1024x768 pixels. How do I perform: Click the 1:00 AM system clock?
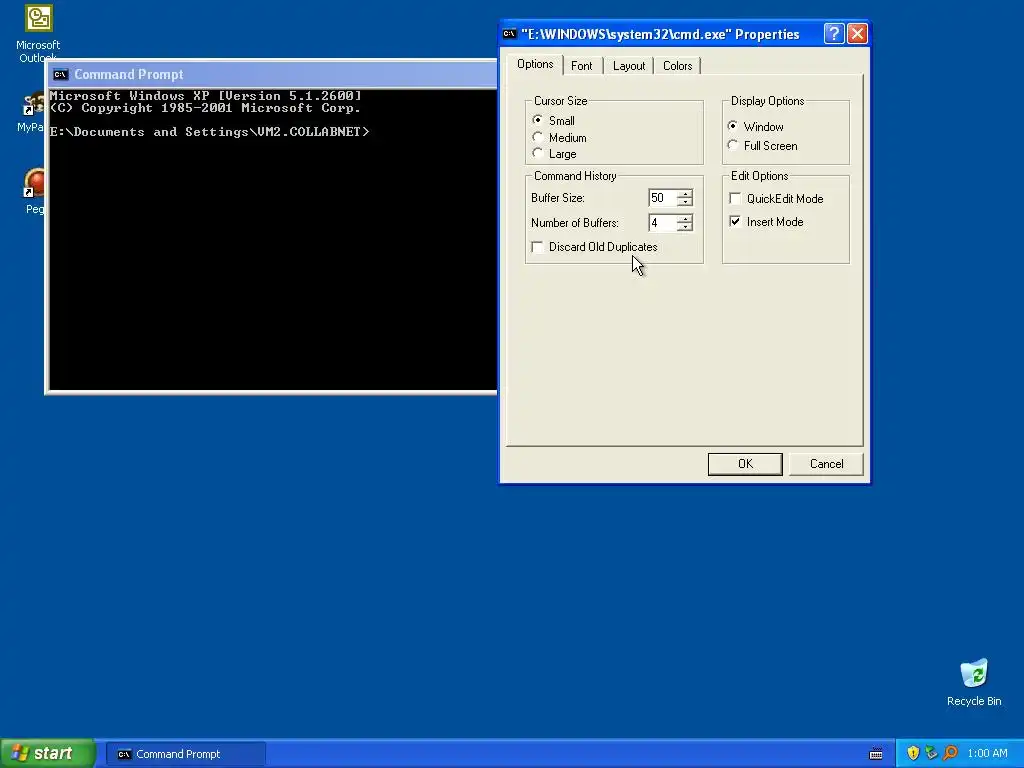tap(987, 754)
